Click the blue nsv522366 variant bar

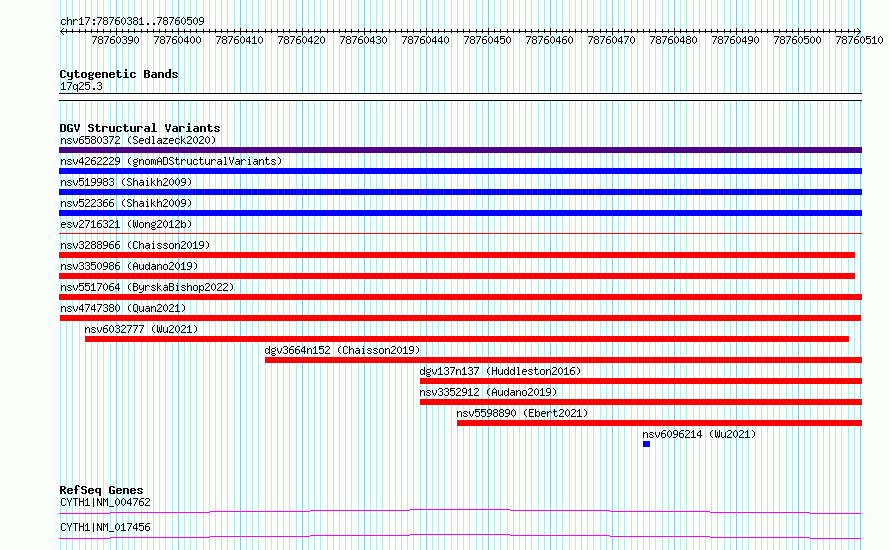pos(460,213)
